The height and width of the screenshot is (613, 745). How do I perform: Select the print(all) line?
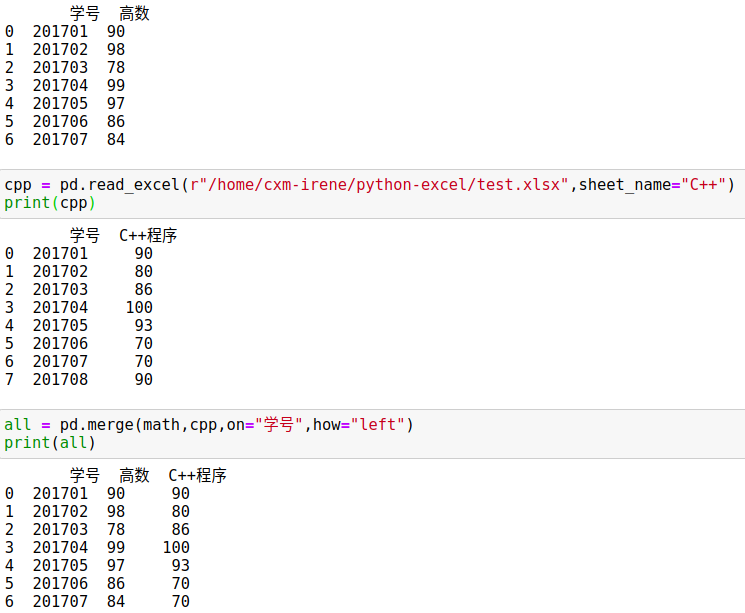(x=50, y=443)
